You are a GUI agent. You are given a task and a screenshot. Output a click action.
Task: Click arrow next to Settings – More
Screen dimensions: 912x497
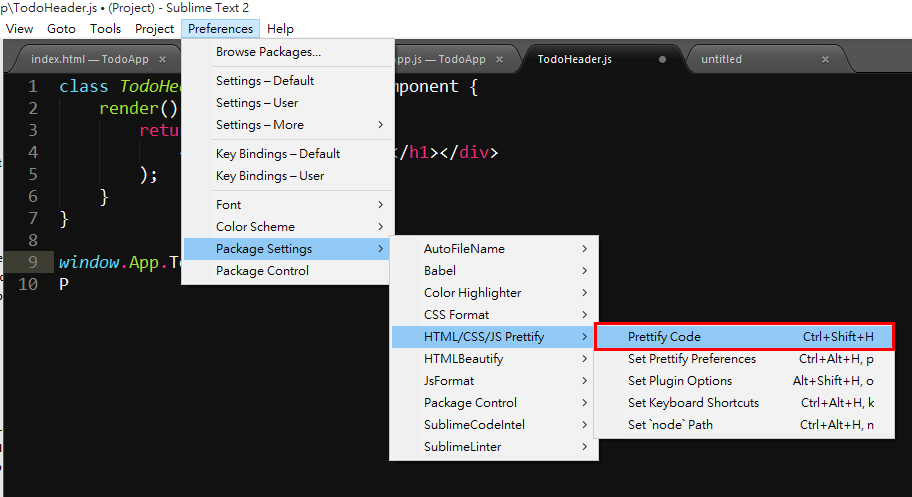380,125
